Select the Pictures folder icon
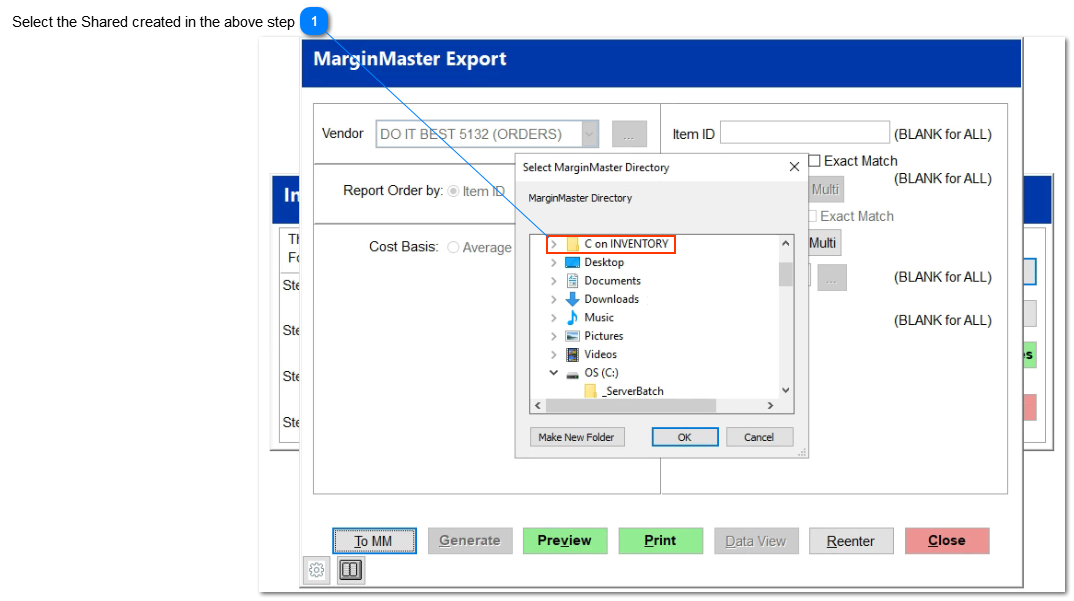1074x601 pixels. (x=573, y=336)
